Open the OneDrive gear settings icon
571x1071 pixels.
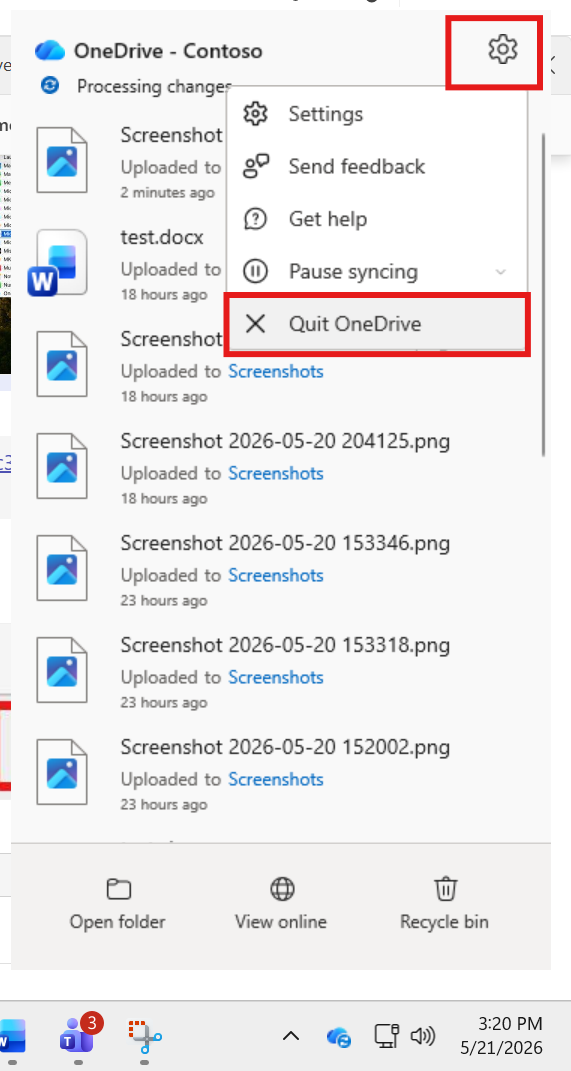click(503, 50)
